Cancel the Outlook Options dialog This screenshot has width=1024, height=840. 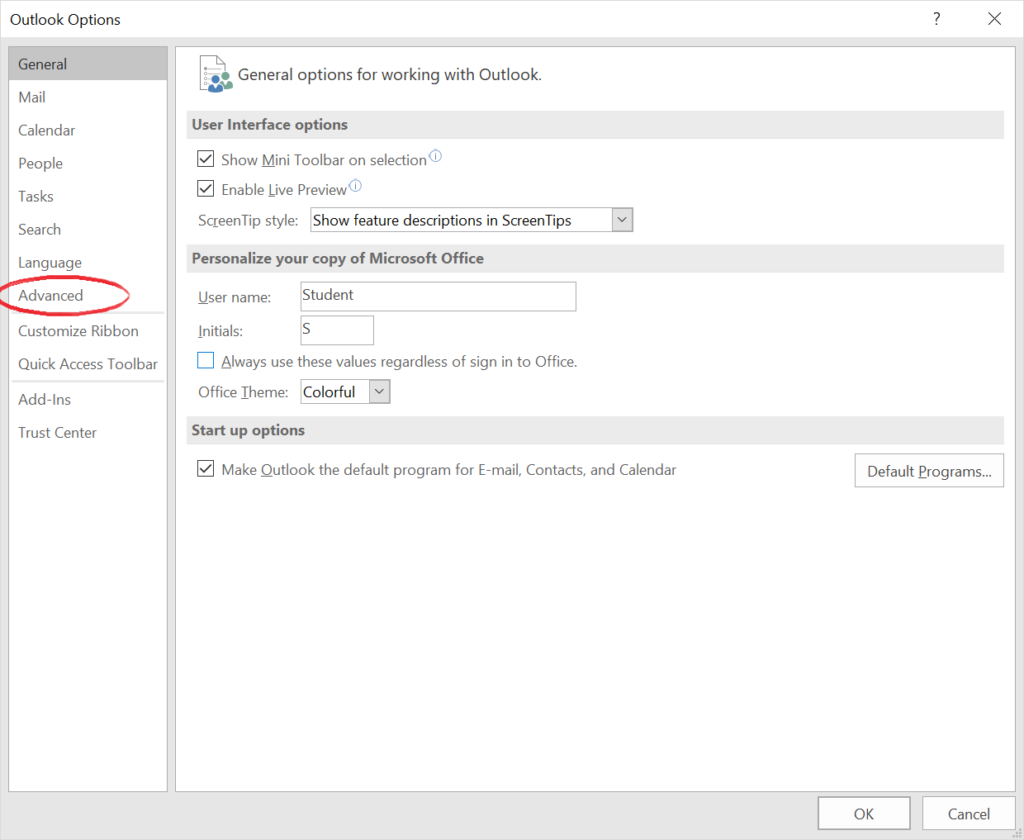point(968,813)
